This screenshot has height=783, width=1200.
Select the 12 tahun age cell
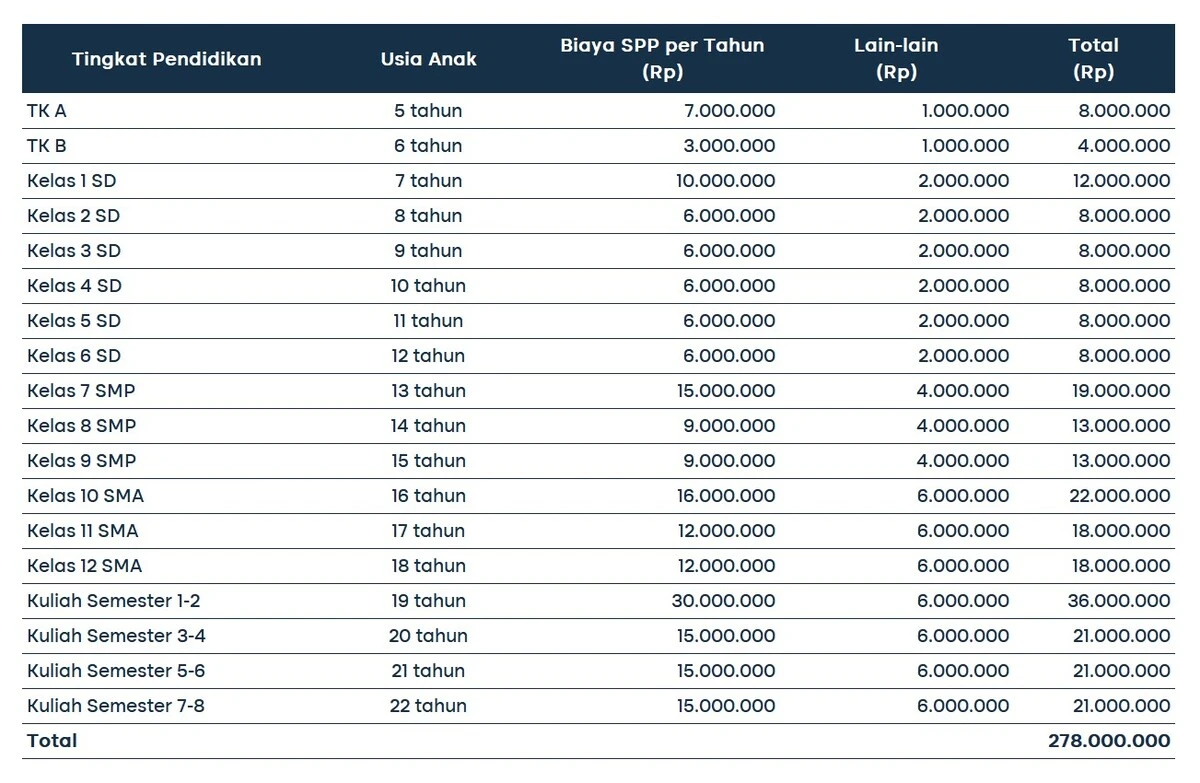428,356
